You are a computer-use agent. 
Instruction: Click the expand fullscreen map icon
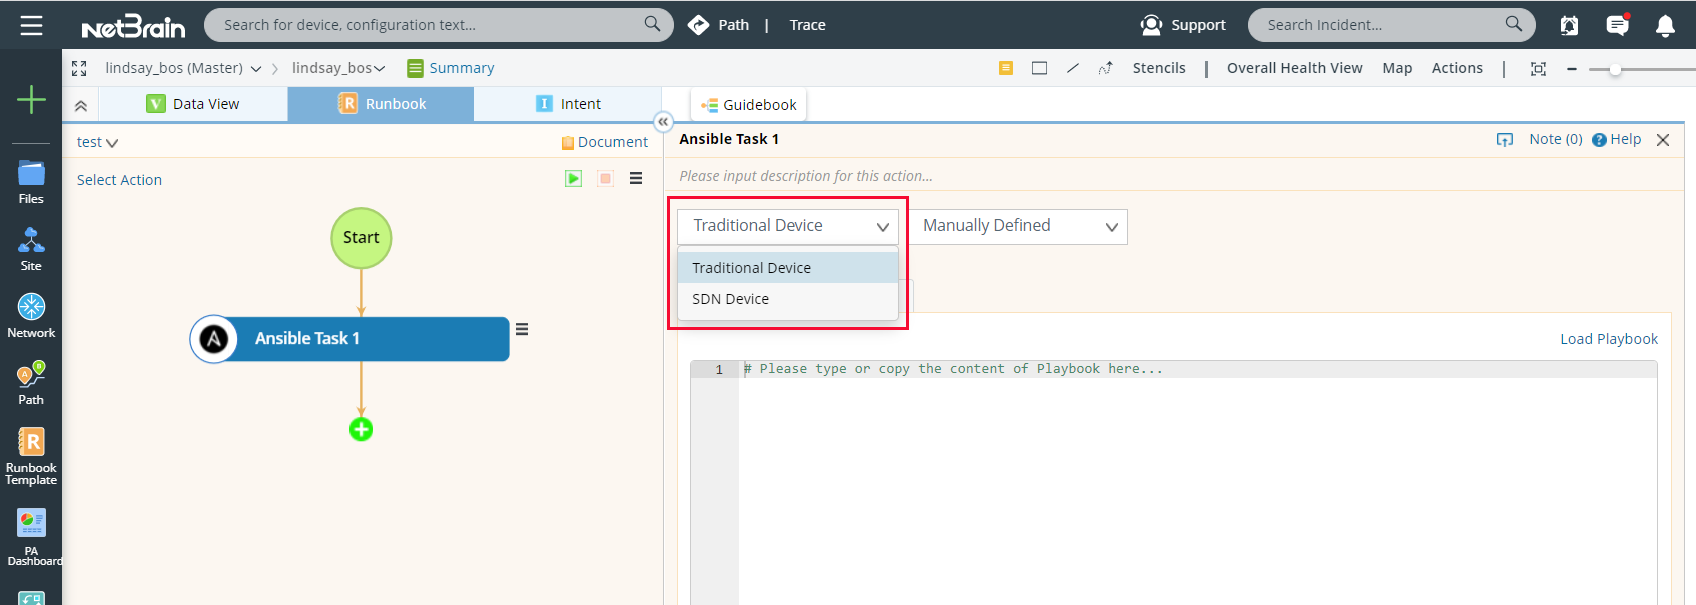pos(79,68)
